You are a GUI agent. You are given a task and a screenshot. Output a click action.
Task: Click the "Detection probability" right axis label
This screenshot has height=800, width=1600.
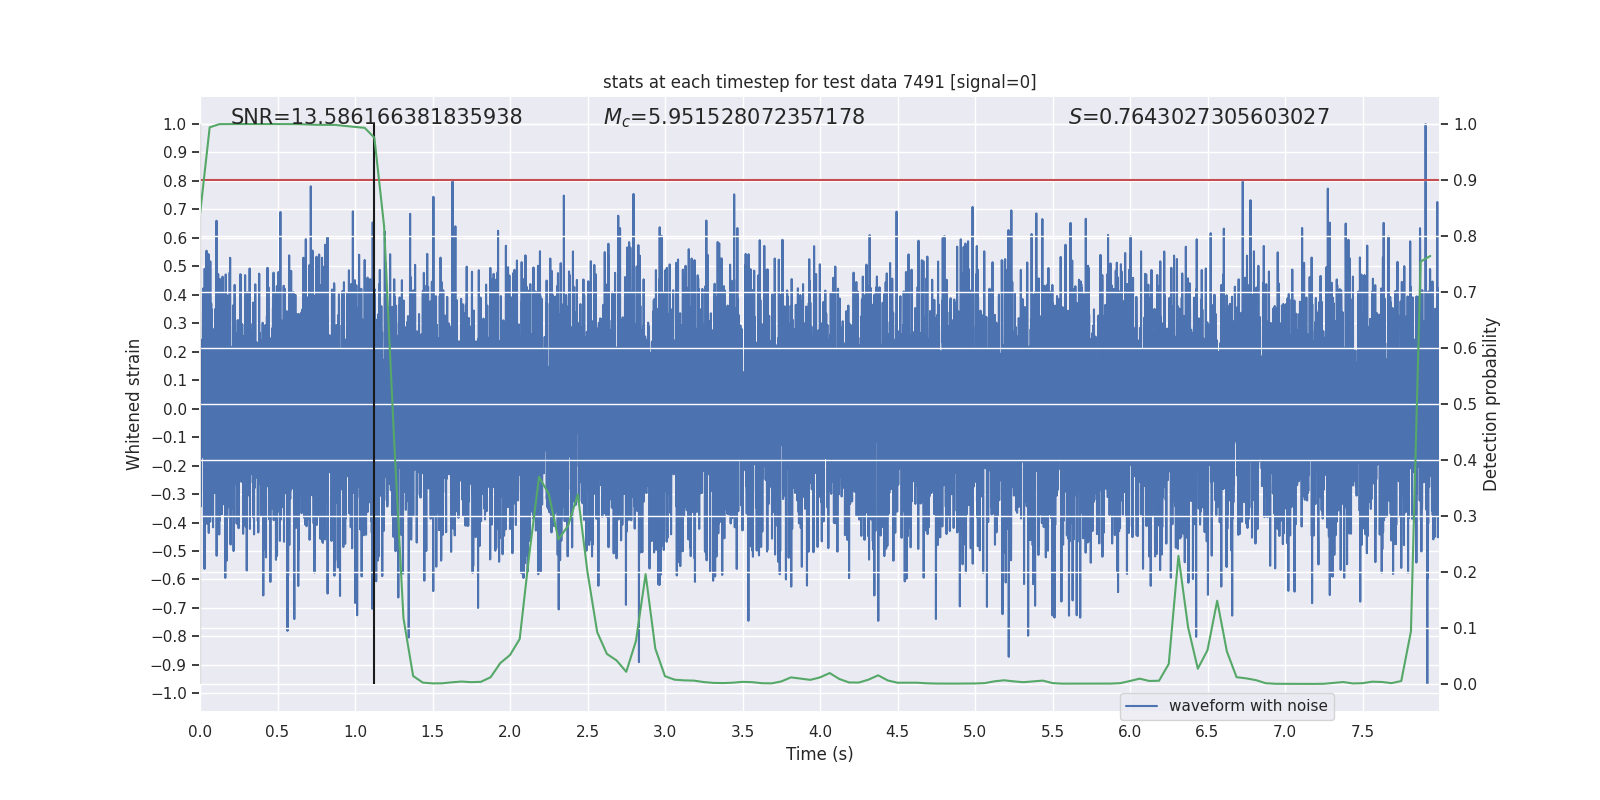coord(1491,405)
